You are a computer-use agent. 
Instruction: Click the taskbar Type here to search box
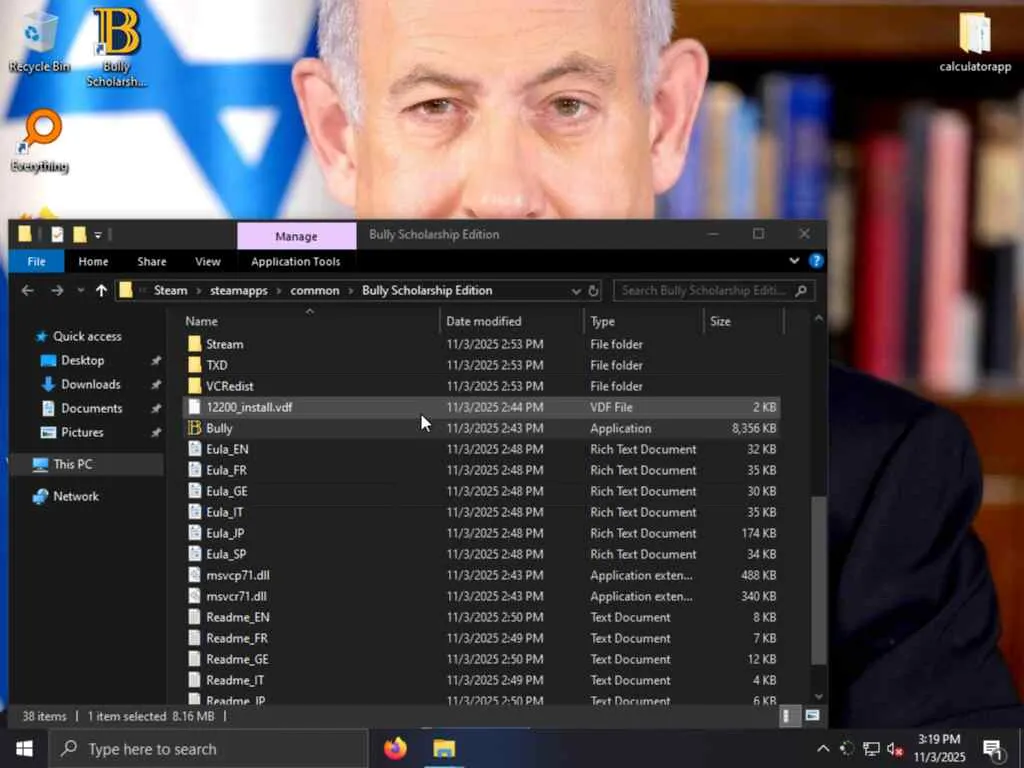tap(209, 749)
